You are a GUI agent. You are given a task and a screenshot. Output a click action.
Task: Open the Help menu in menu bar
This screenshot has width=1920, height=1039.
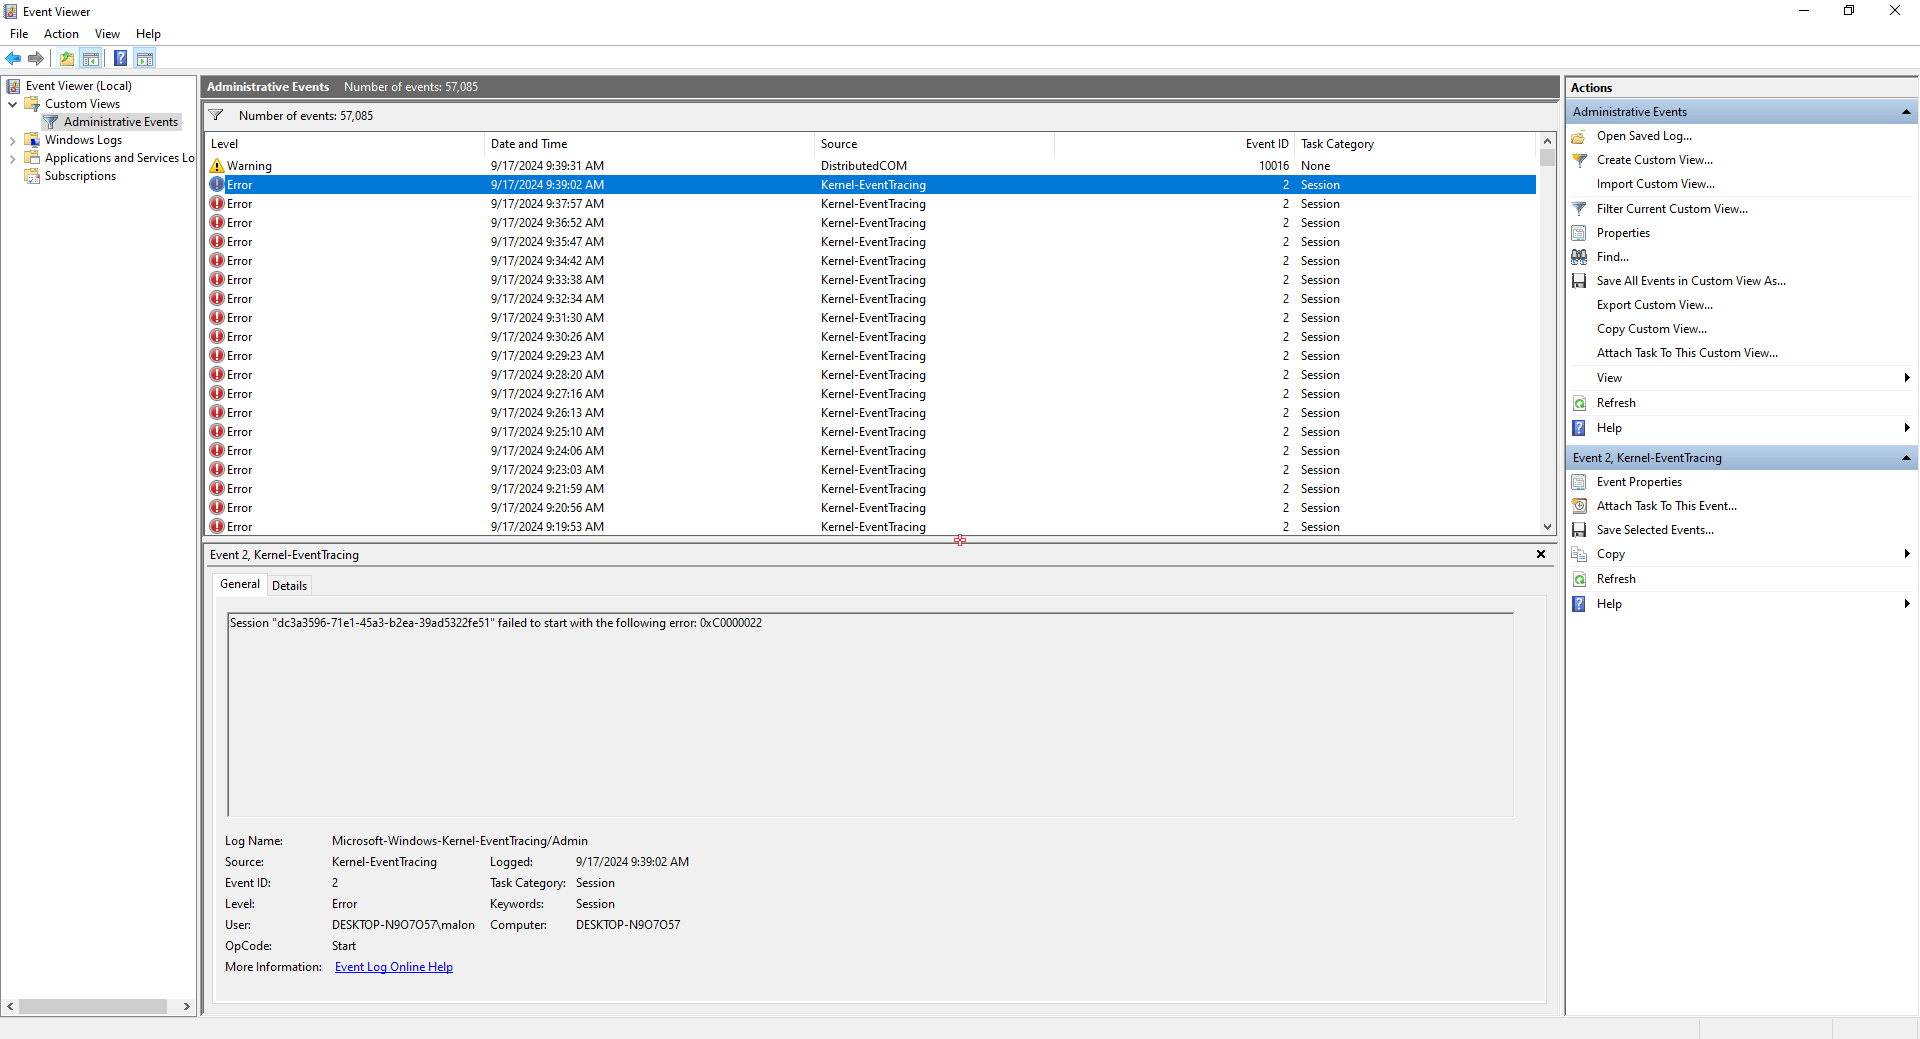point(148,34)
